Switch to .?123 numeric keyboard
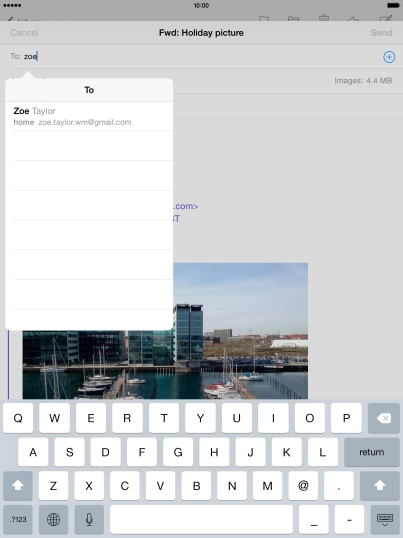Screen dimensions: 403x538 pos(18,519)
